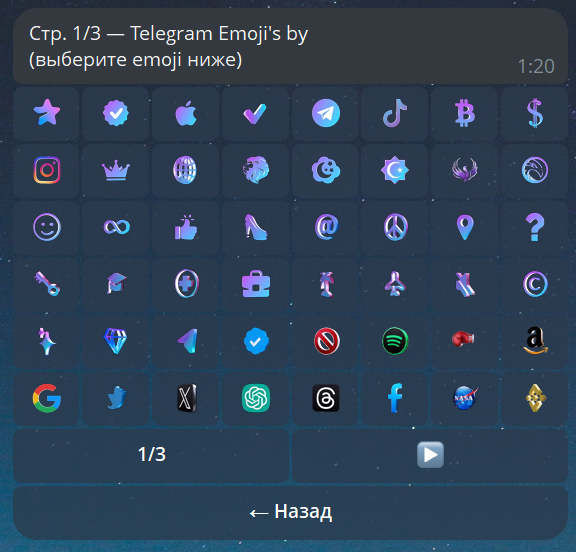Select the TikTok logo emoji

395,113
